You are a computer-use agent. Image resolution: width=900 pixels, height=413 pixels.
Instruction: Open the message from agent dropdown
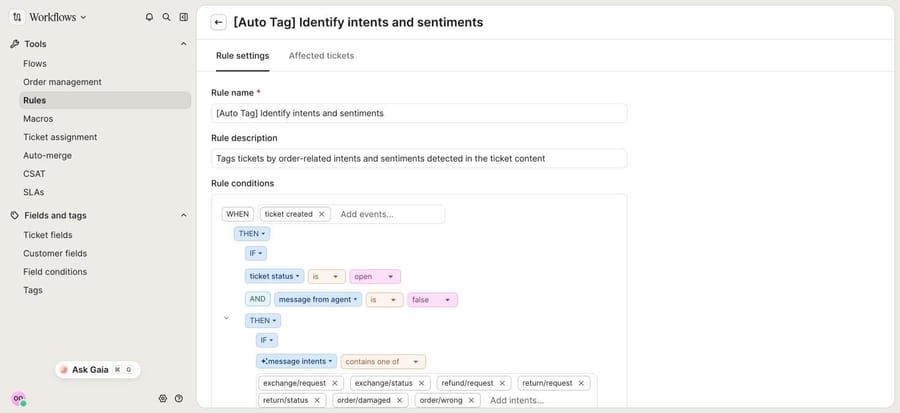click(318, 299)
